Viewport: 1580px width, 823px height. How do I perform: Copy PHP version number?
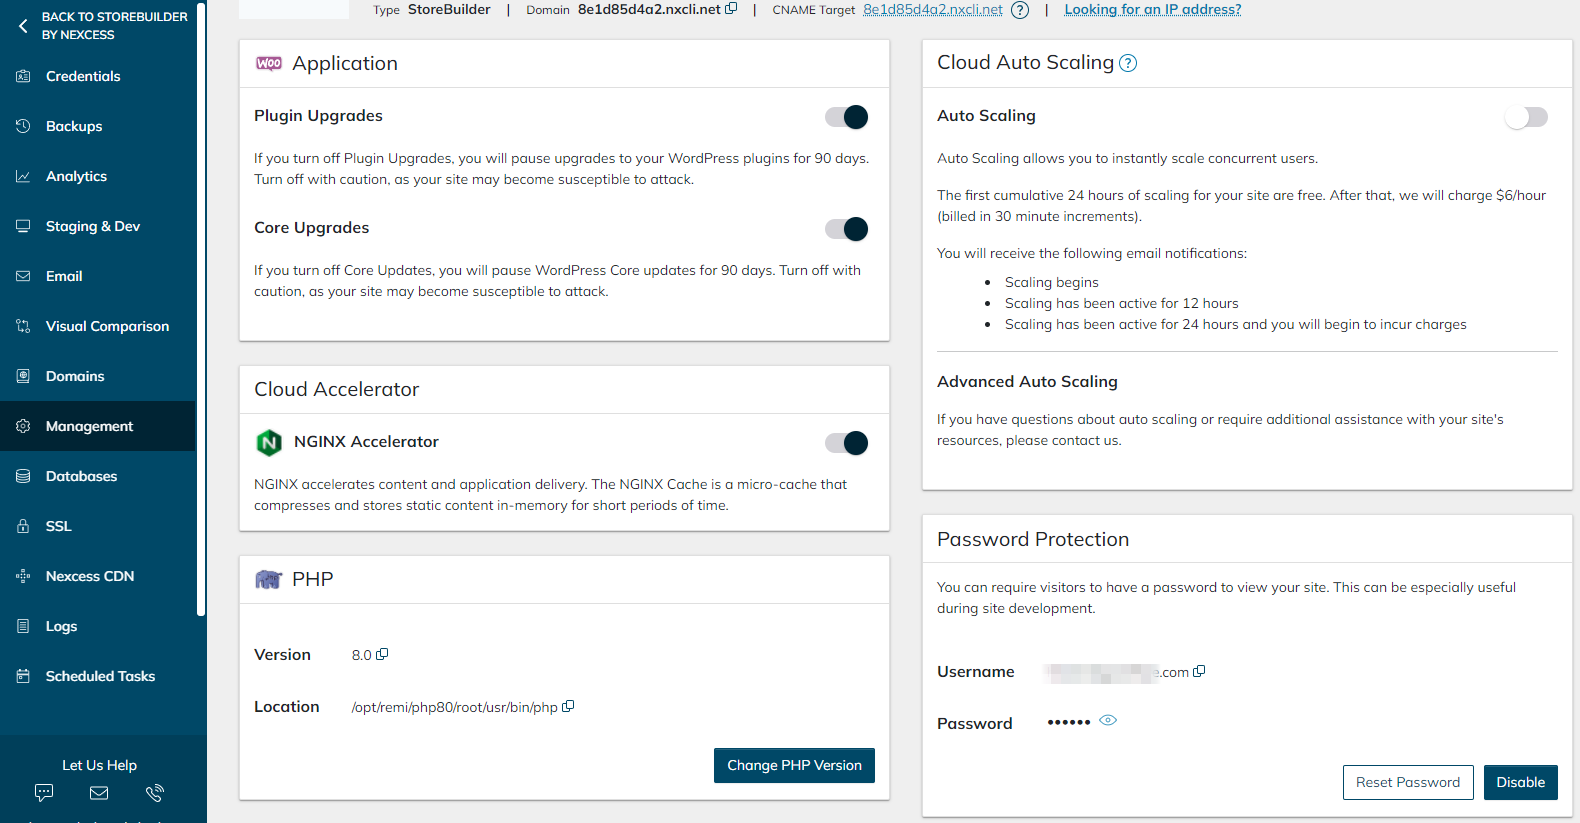(382, 654)
